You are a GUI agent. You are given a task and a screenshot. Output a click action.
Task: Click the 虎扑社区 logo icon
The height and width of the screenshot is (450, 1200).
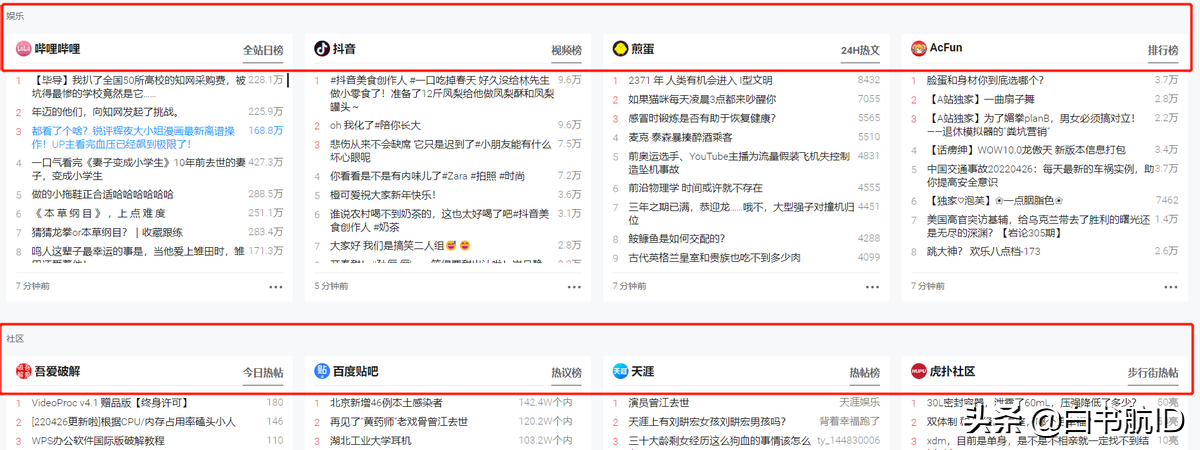(x=919, y=371)
